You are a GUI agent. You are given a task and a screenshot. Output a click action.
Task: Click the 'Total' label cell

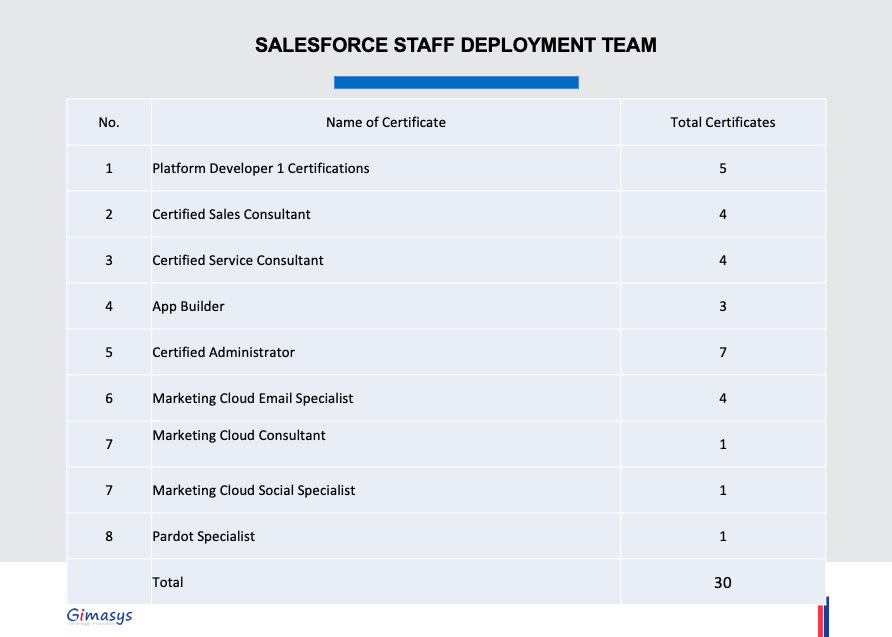386,582
